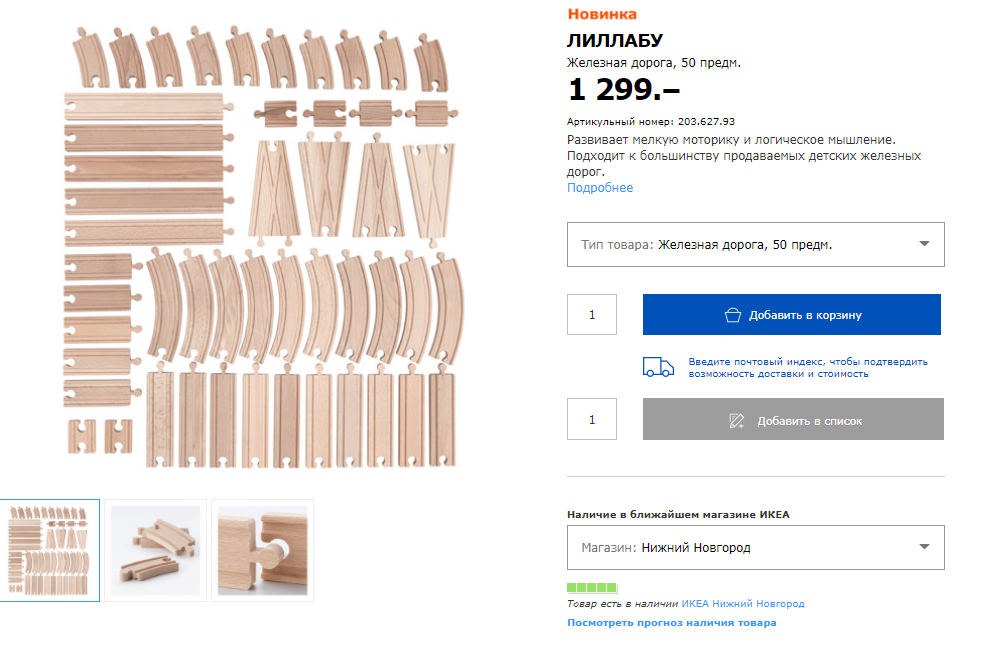Screen dimensions: 990x670
Task: Open Посмотреть прогноз наличия товара link
Action: pos(671,623)
